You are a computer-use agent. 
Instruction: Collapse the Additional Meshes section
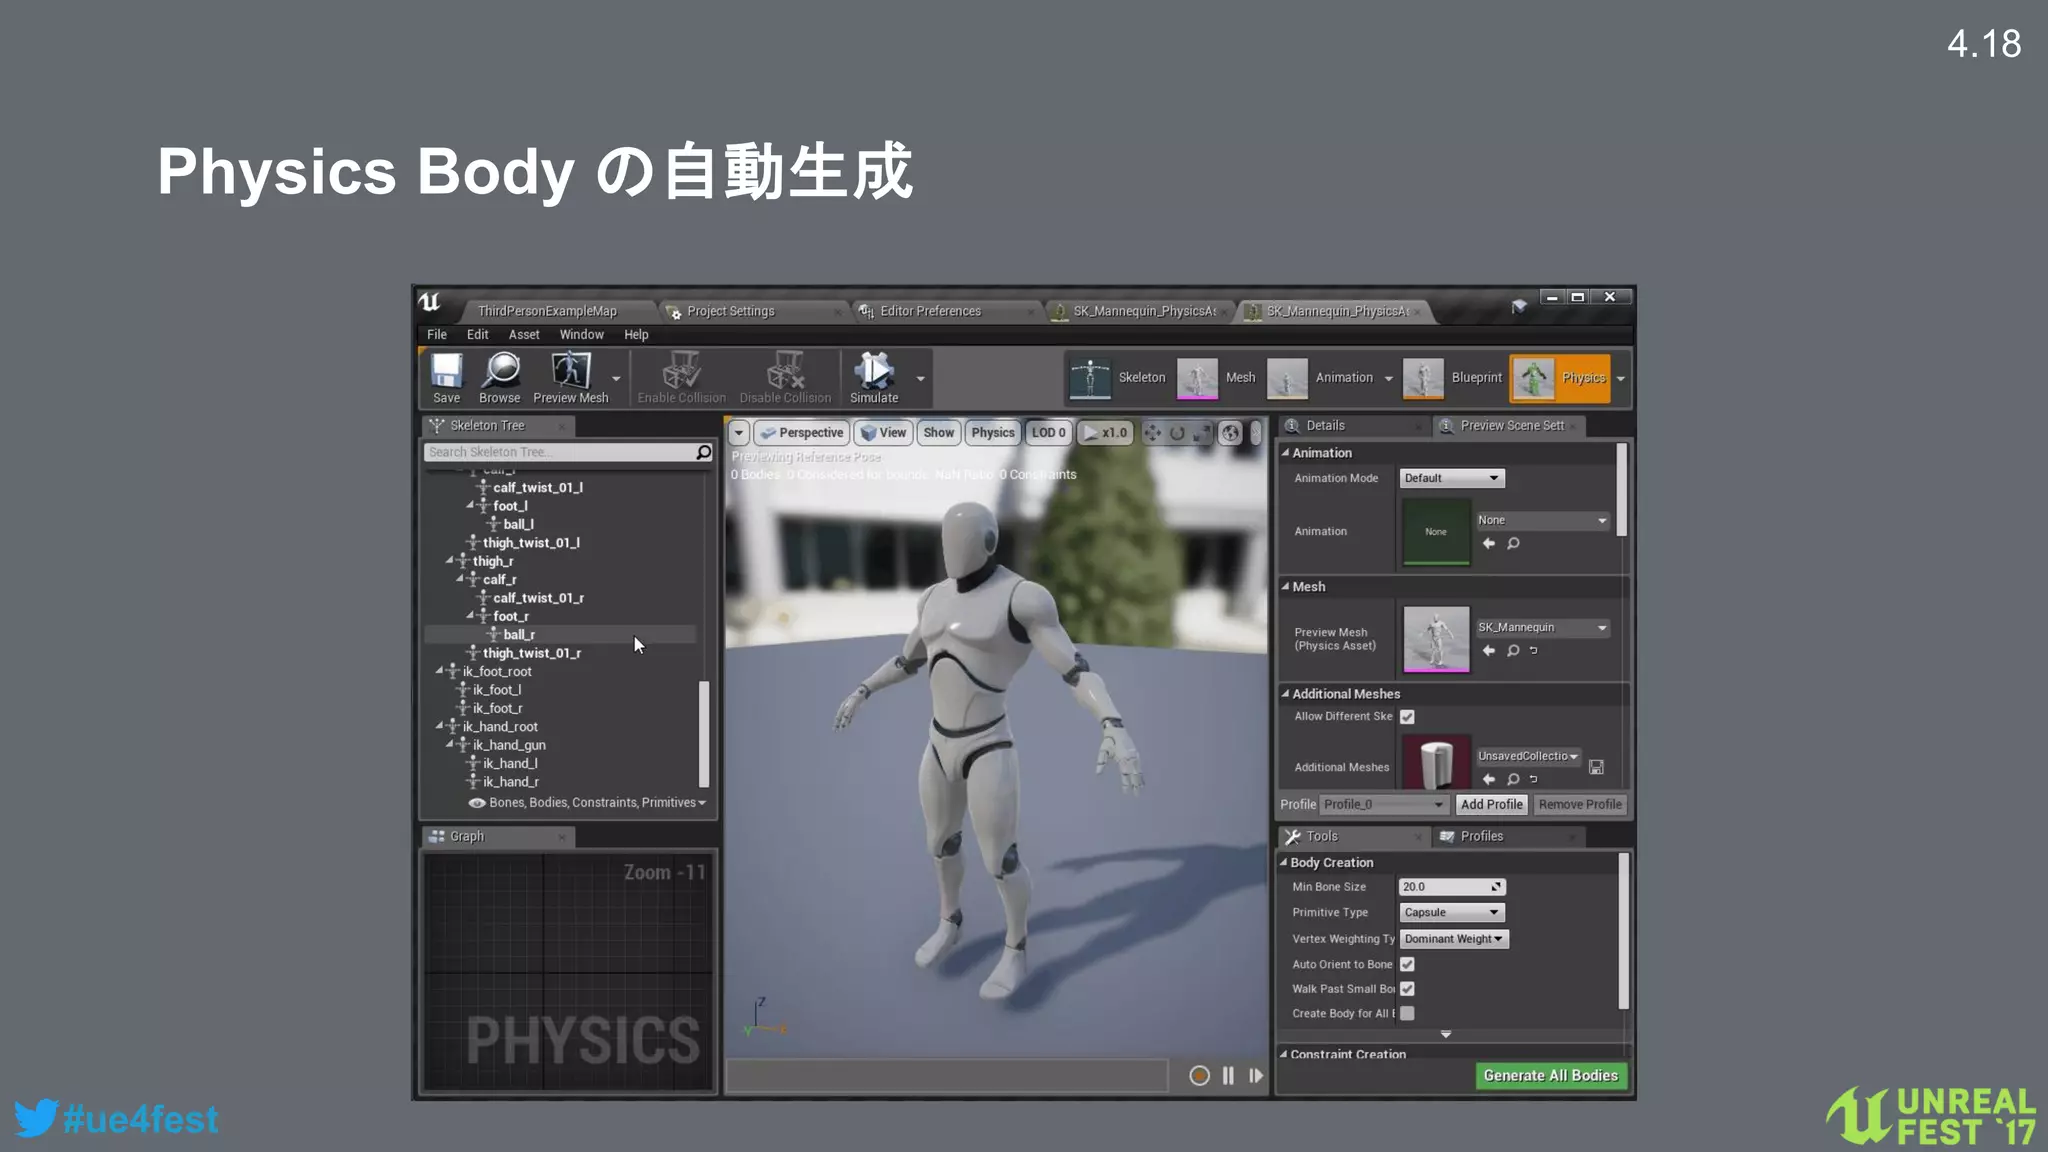(1285, 693)
